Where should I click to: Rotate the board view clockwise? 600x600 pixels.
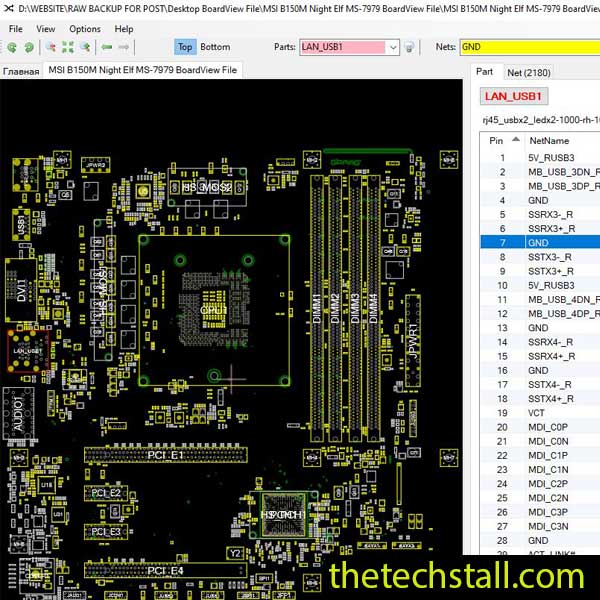pyautogui.click(x=29, y=47)
